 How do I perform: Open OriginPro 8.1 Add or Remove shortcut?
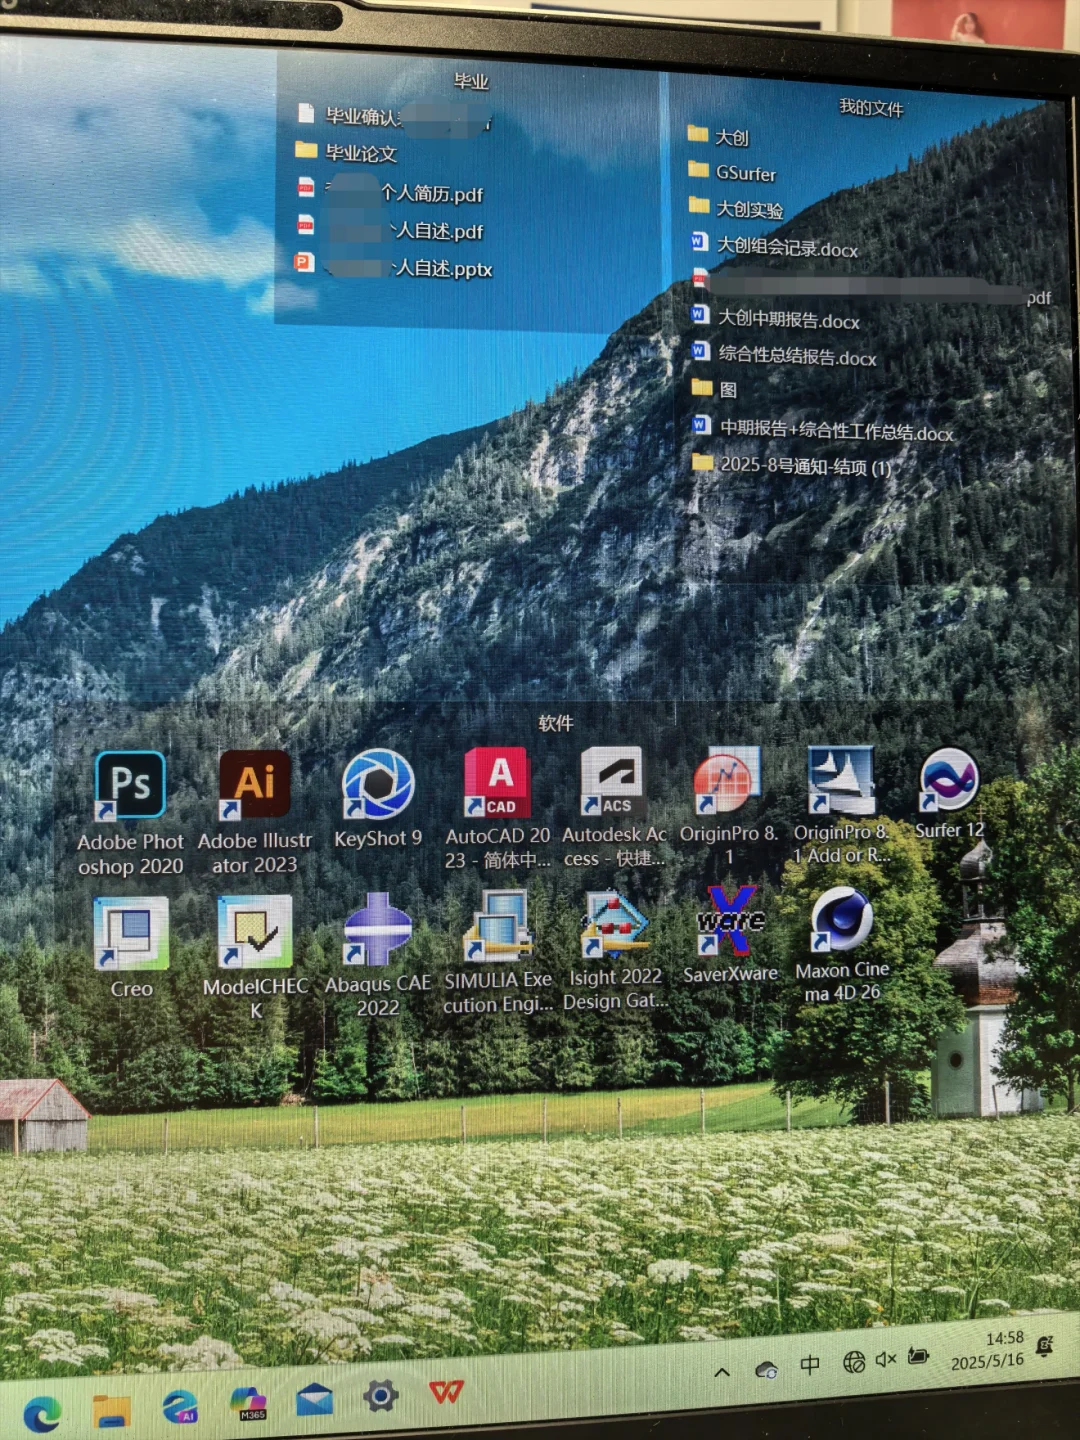841,804
